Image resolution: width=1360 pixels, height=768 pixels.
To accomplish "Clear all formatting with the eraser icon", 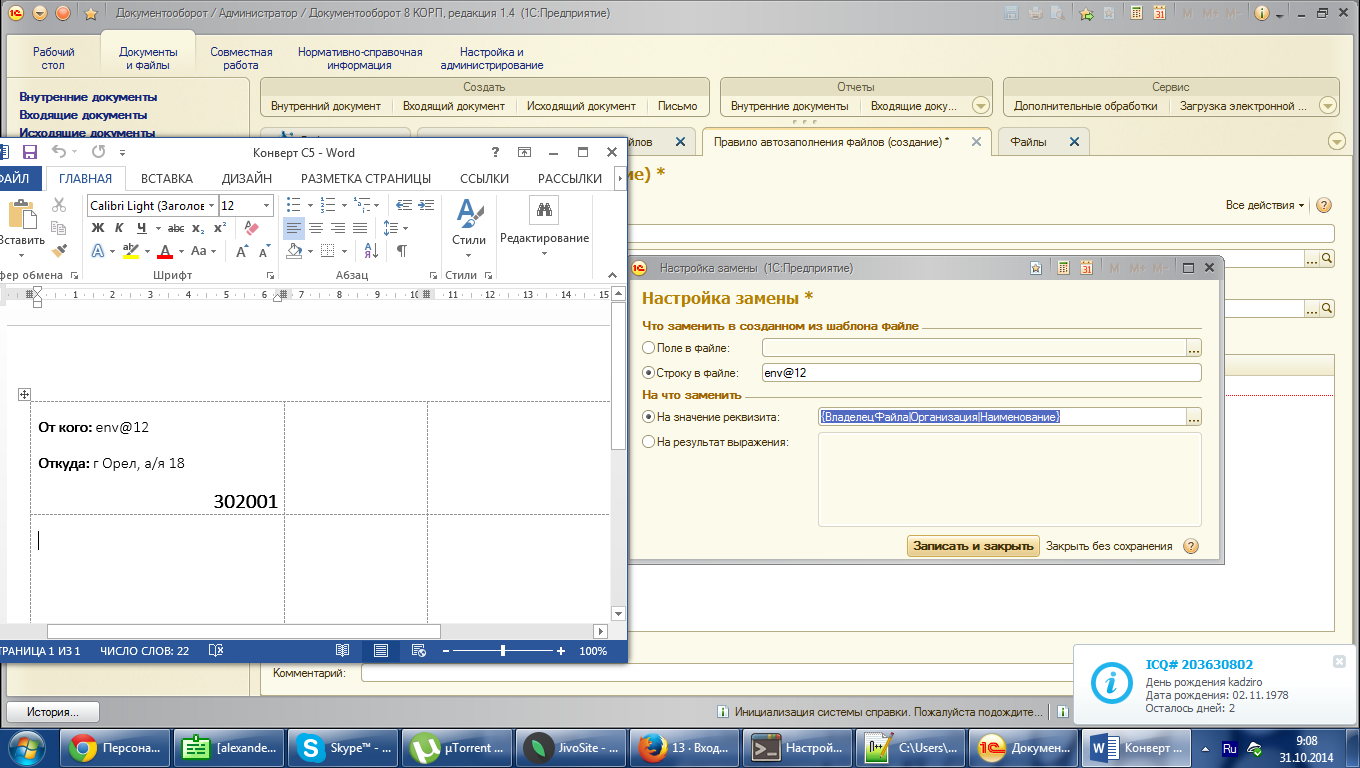I will pyautogui.click(x=251, y=228).
